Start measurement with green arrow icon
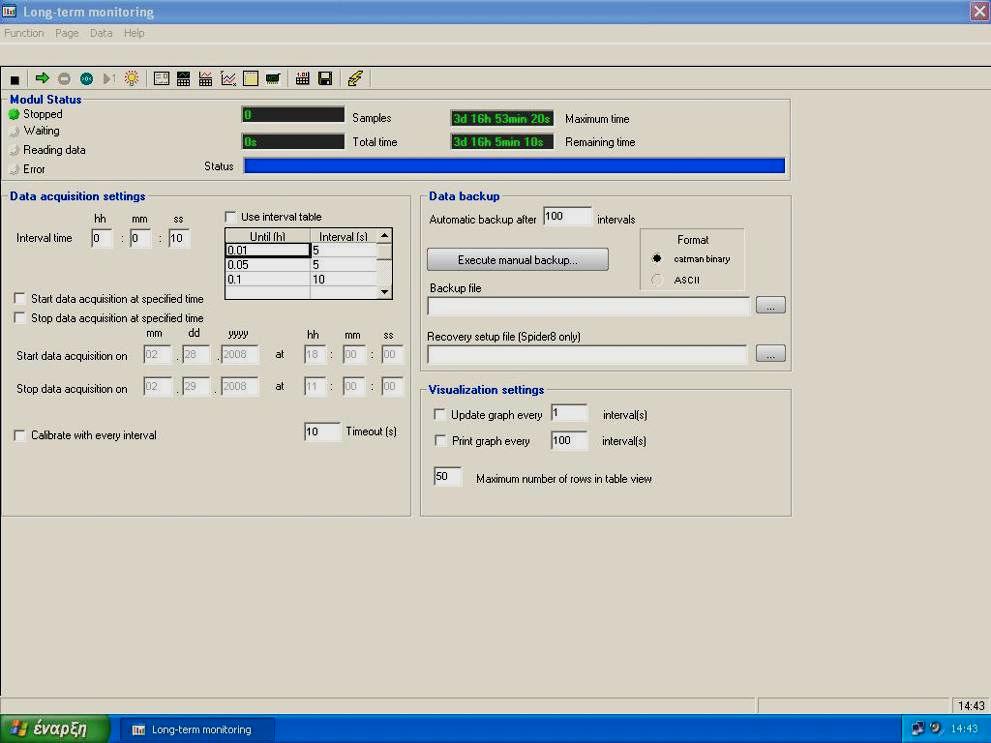 point(42,78)
